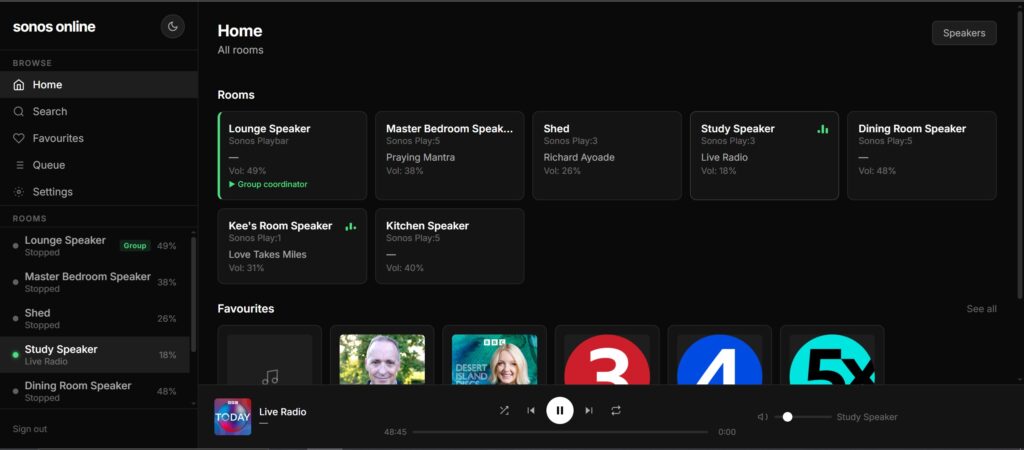Click Live Radio now playing title
Viewport: 1024px width, 450px height.
pyautogui.click(x=283, y=411)
